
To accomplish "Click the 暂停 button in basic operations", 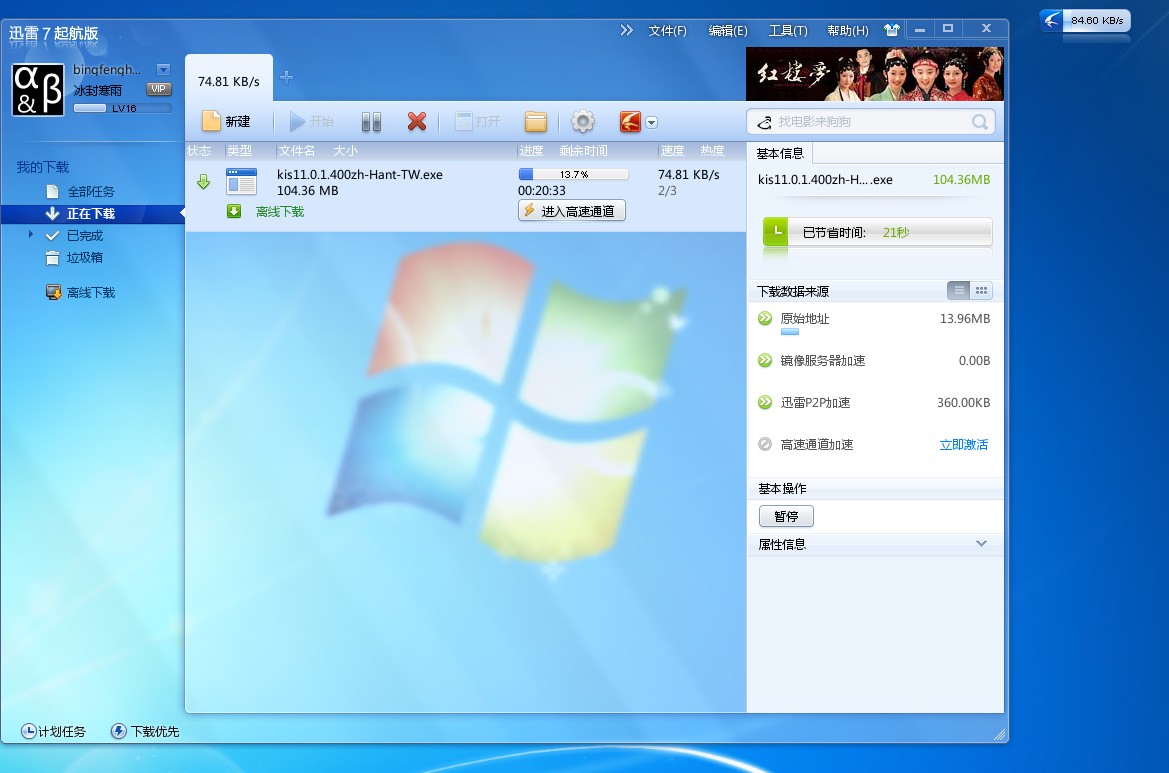I will 786,516.
